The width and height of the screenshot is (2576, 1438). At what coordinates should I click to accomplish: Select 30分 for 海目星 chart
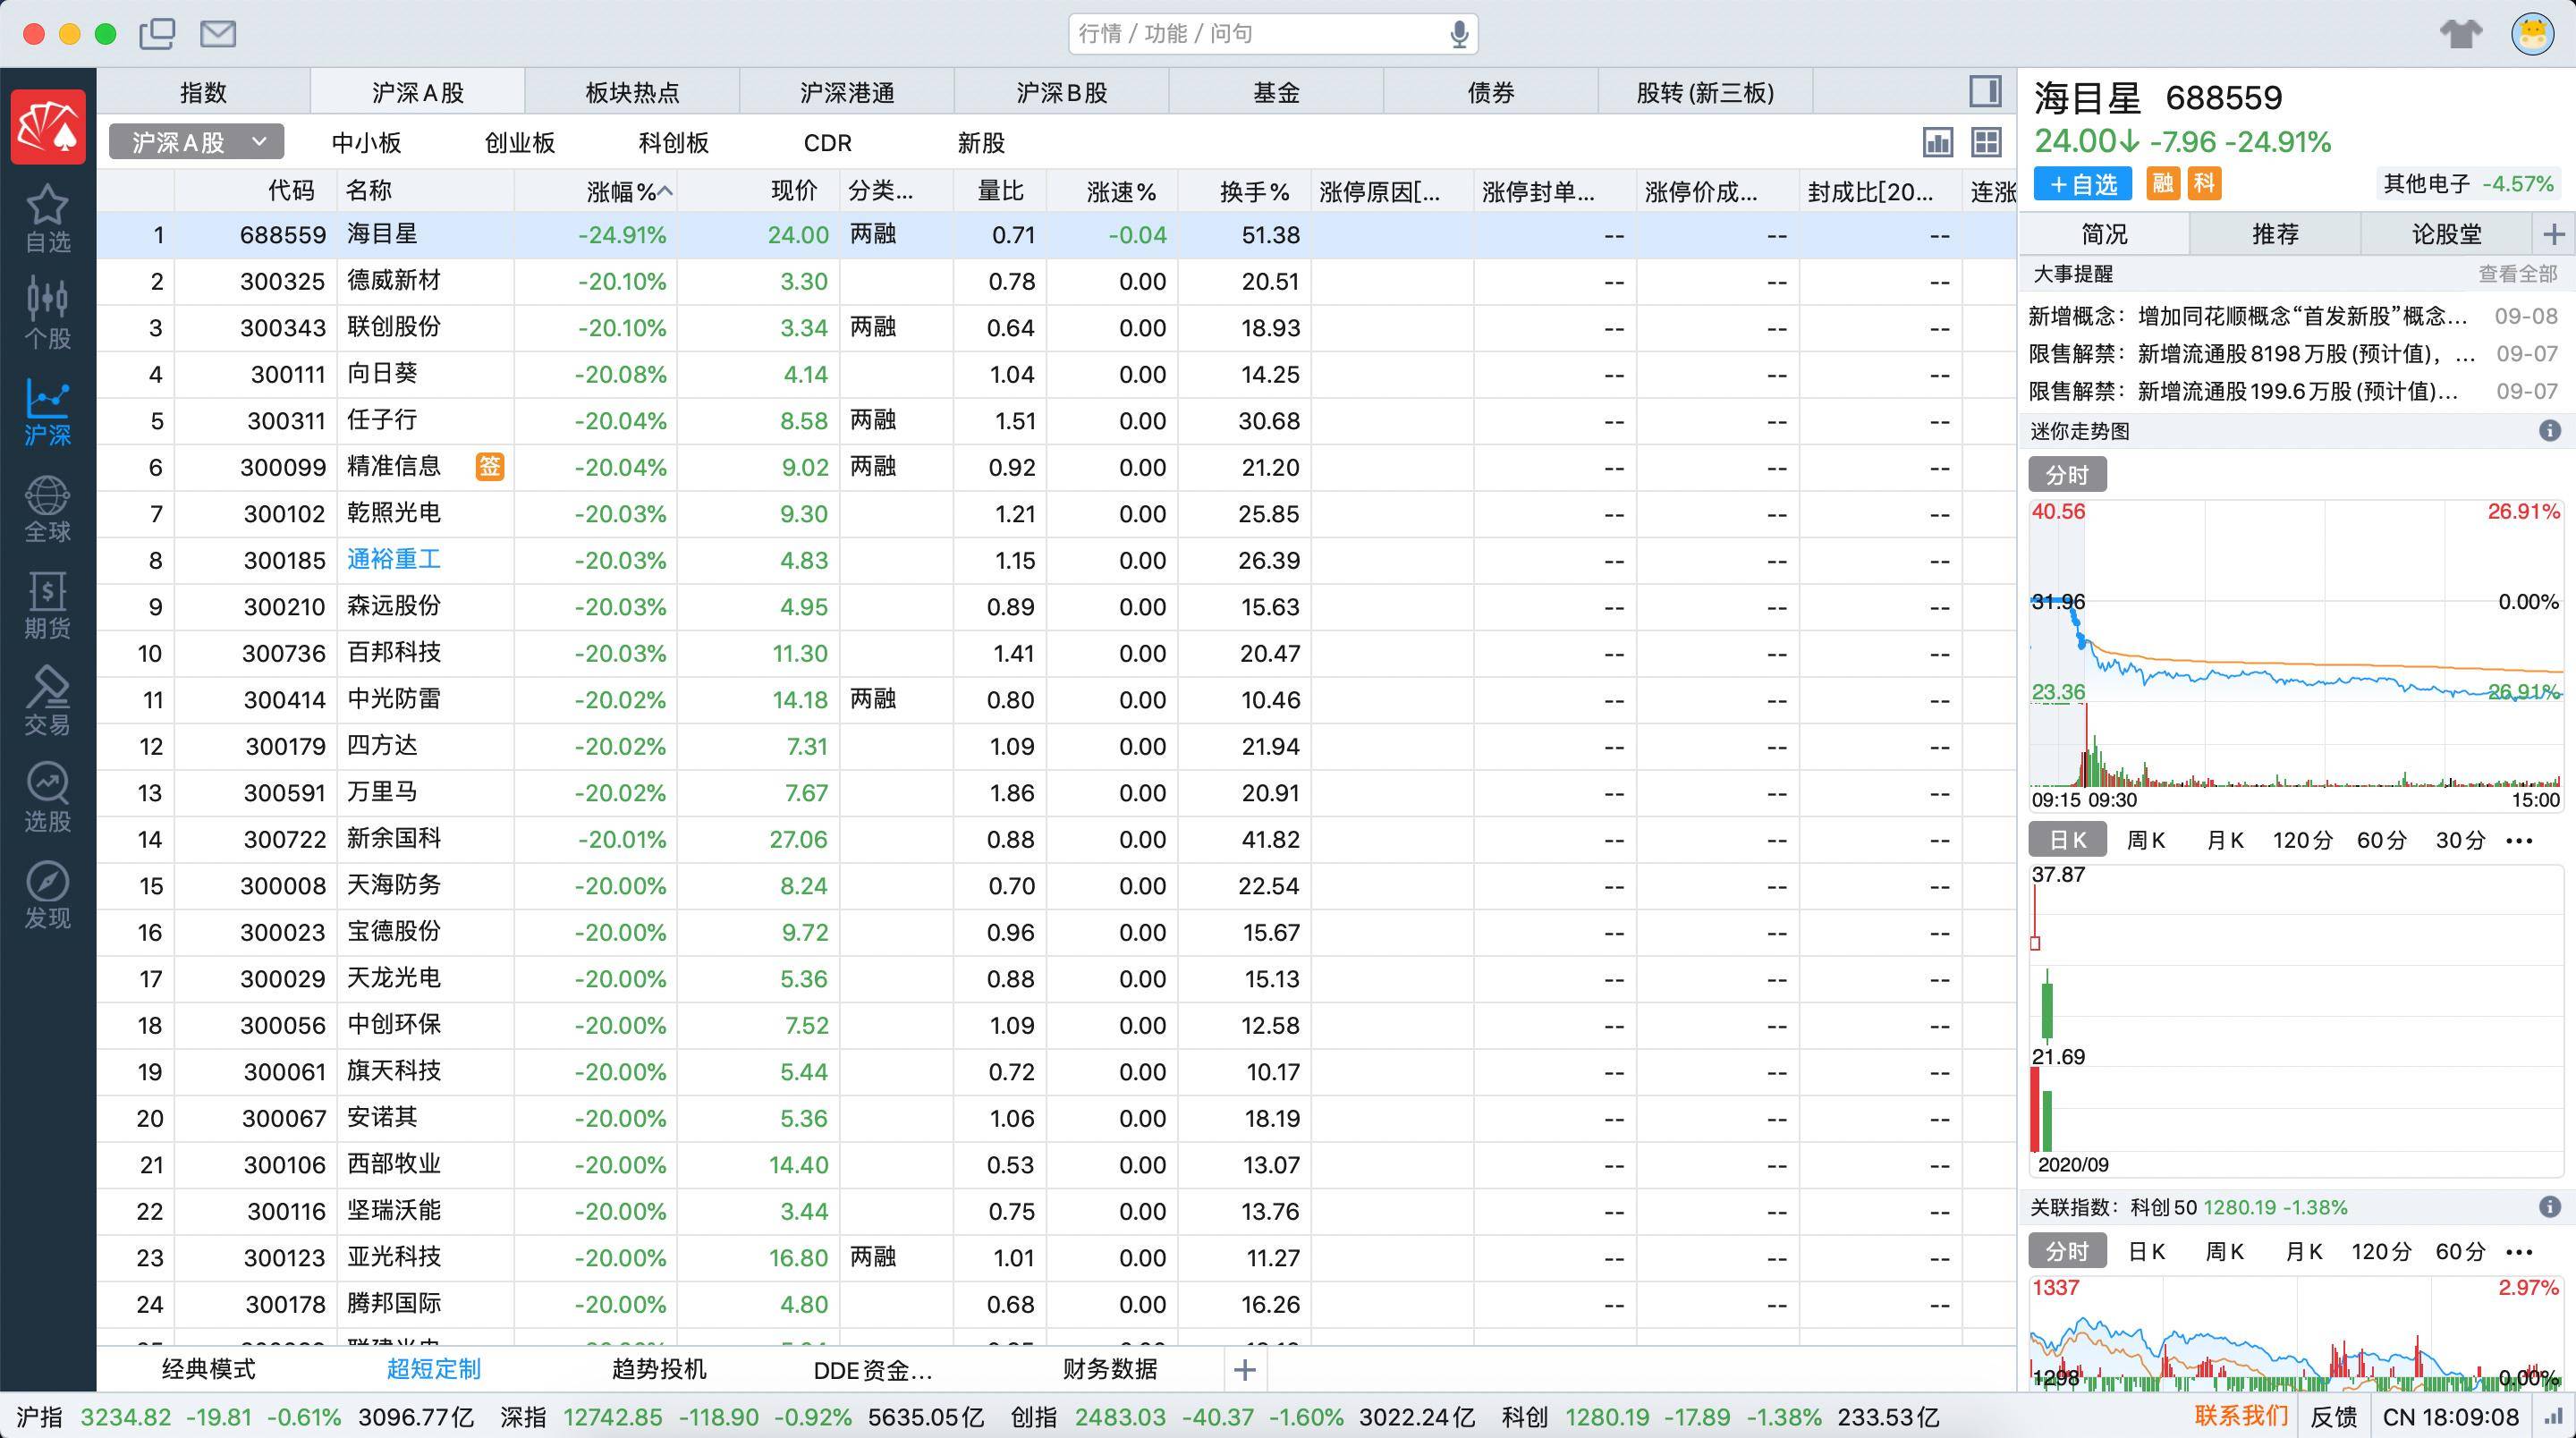(2460, 840)
